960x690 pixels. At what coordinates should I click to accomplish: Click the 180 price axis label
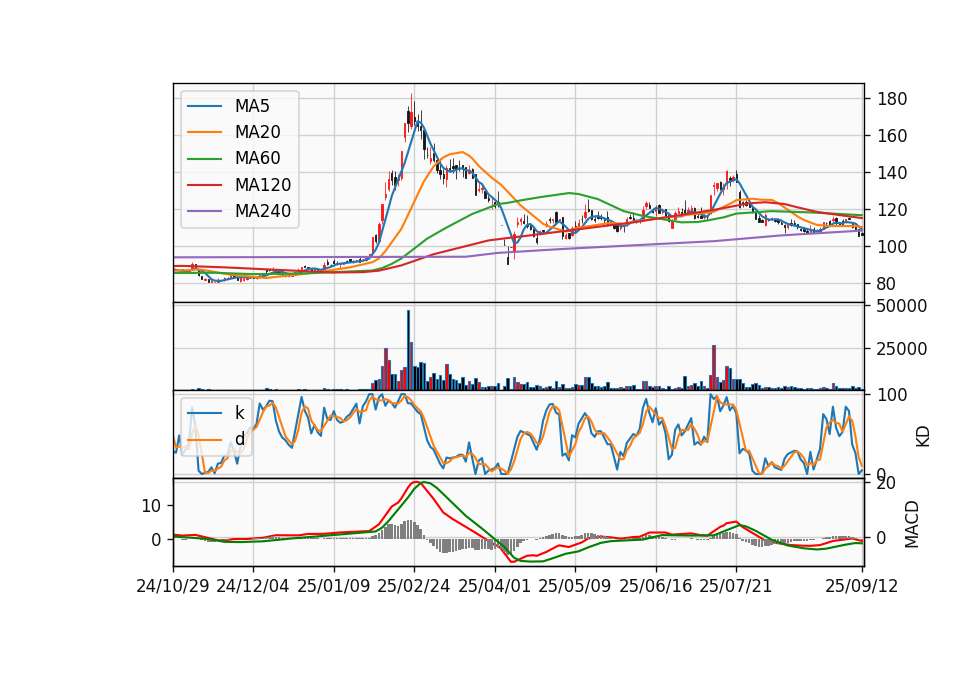click(x=892, y=99)
